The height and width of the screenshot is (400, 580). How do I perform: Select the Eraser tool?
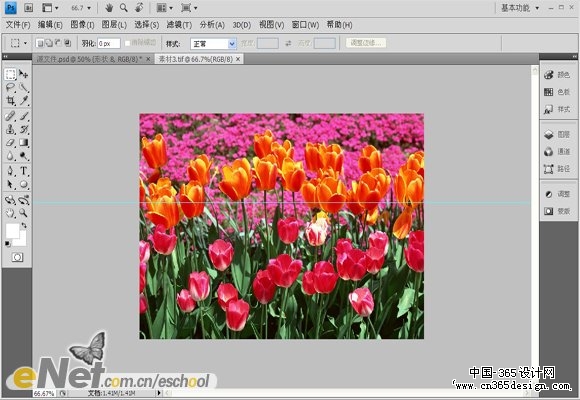point(10,142)
